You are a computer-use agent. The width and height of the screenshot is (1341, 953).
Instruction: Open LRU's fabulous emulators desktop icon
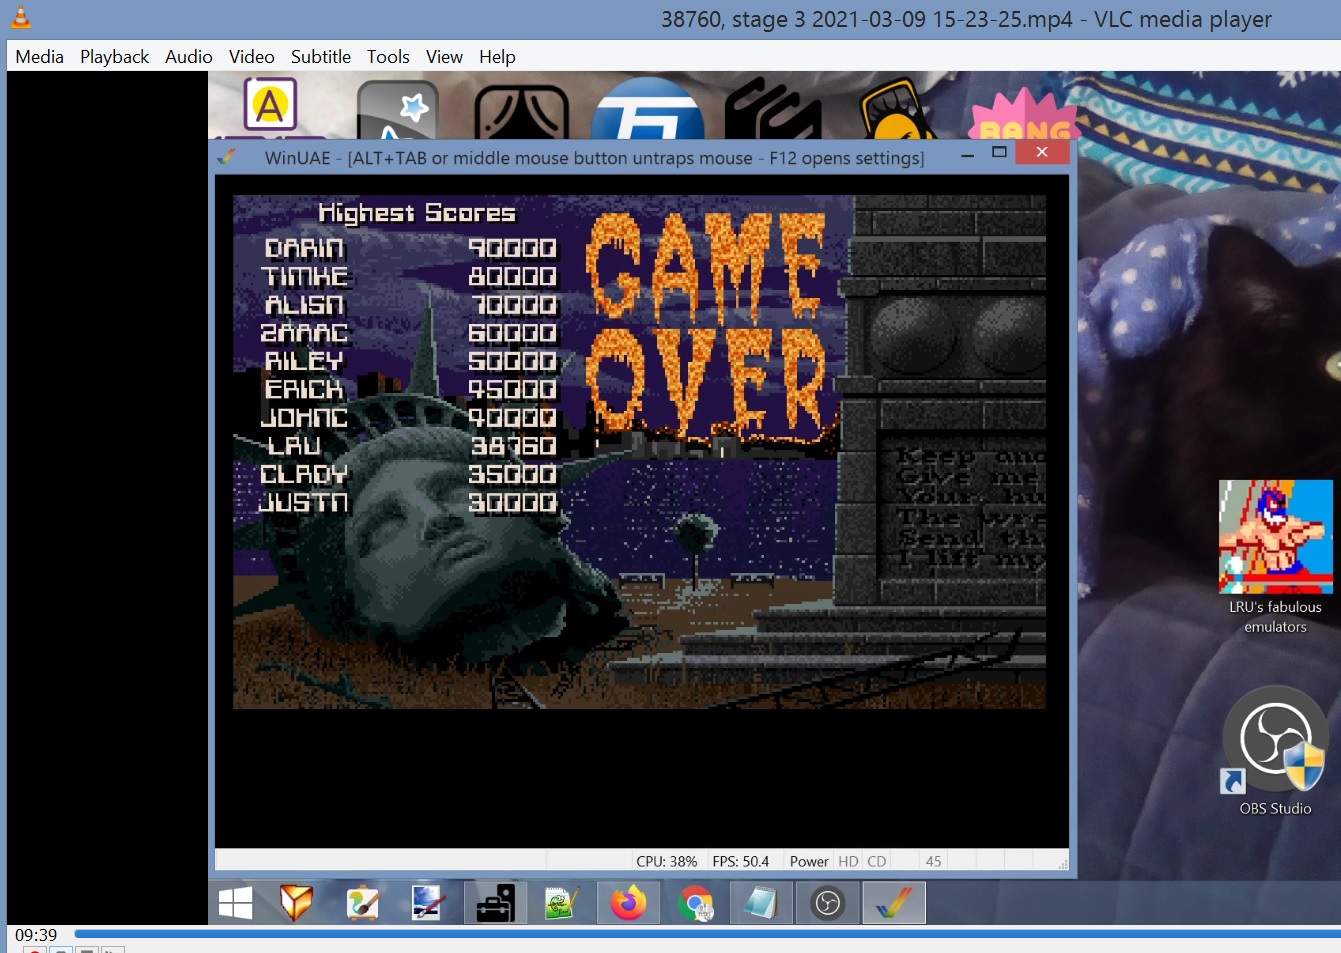[x=1275, y=540]
